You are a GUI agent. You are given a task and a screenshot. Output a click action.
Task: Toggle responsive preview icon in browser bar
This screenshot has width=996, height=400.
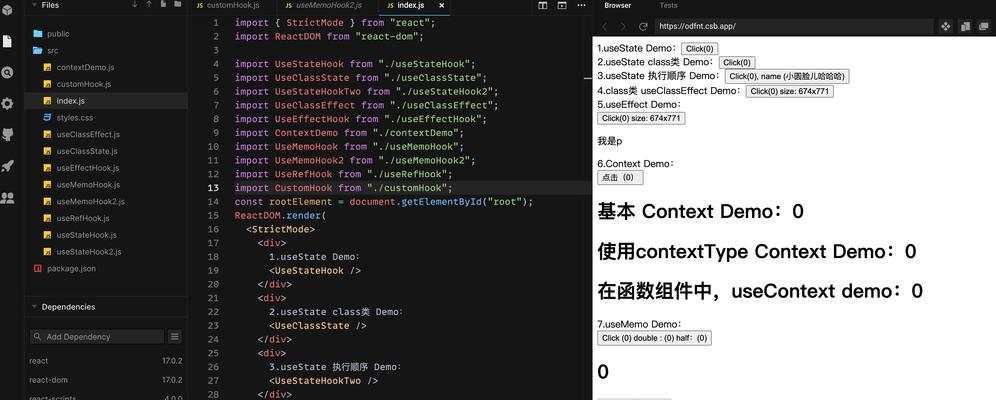click(966, 26)
